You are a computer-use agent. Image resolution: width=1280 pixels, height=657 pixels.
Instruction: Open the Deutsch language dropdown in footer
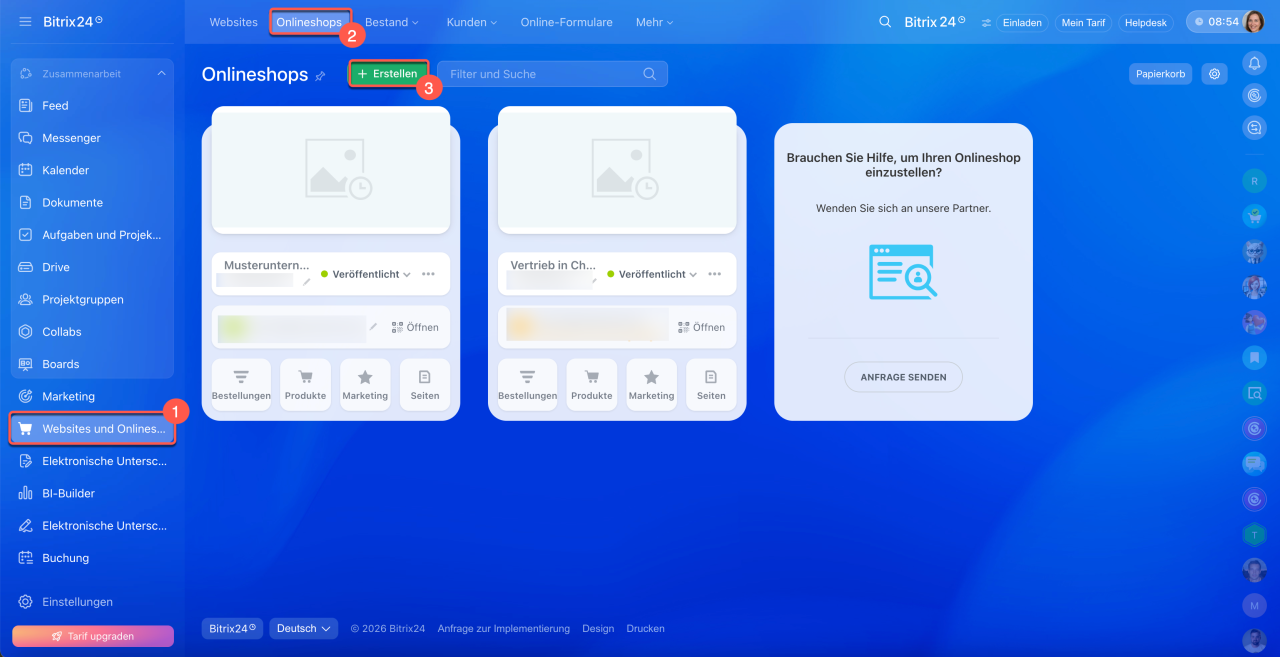pos(305,628)
